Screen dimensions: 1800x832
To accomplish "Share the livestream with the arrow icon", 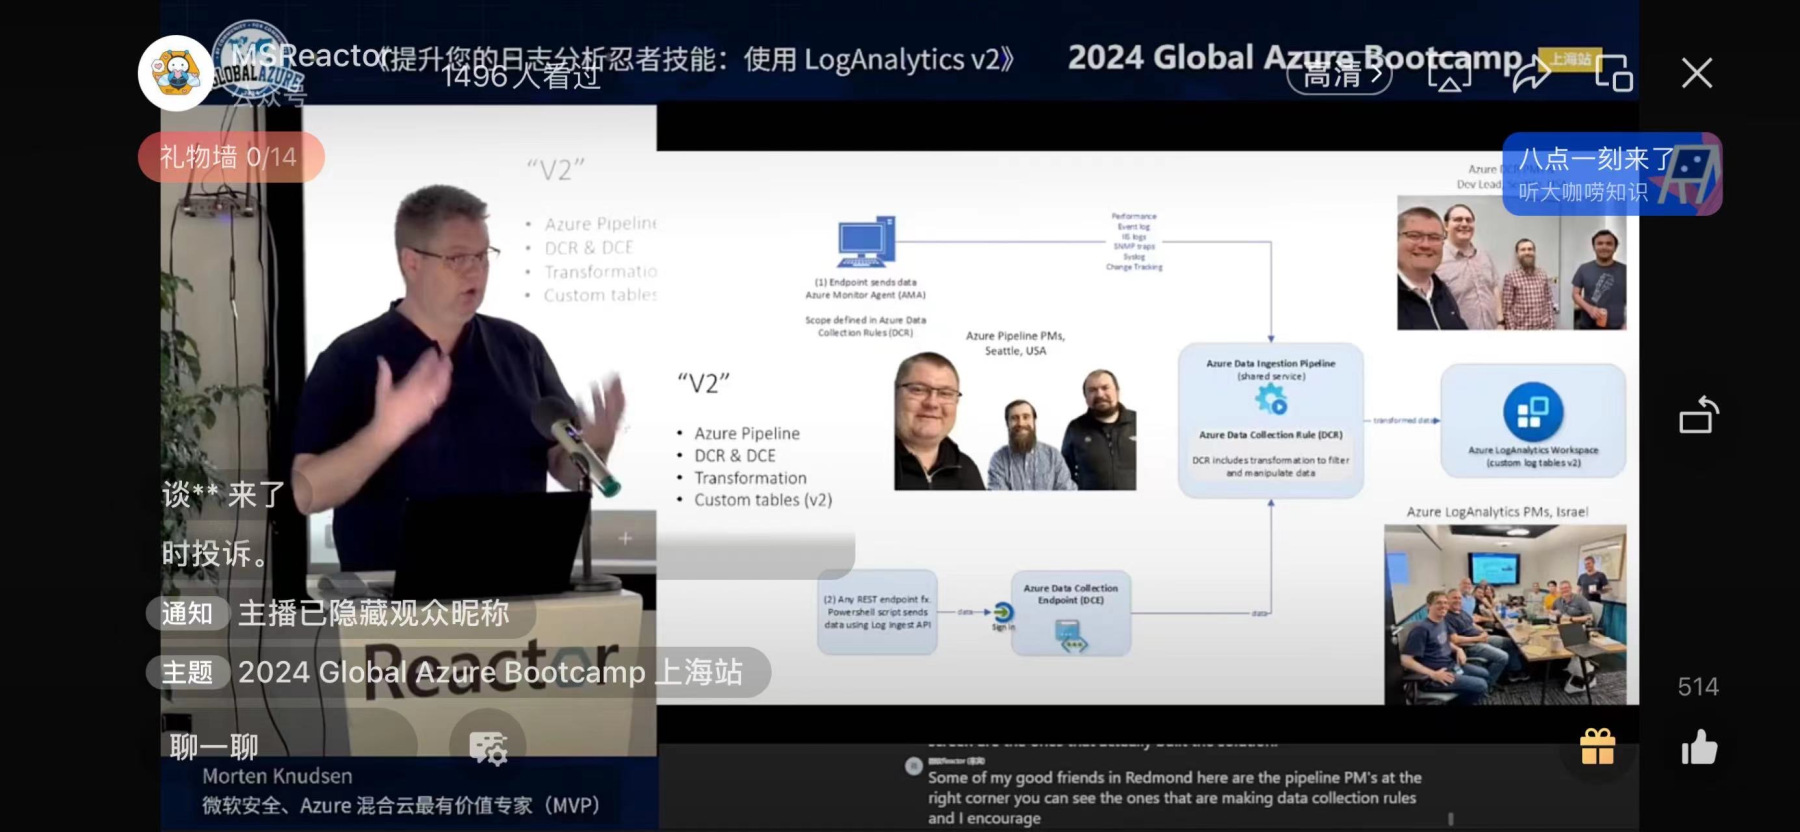I will tap(1531, 74).
